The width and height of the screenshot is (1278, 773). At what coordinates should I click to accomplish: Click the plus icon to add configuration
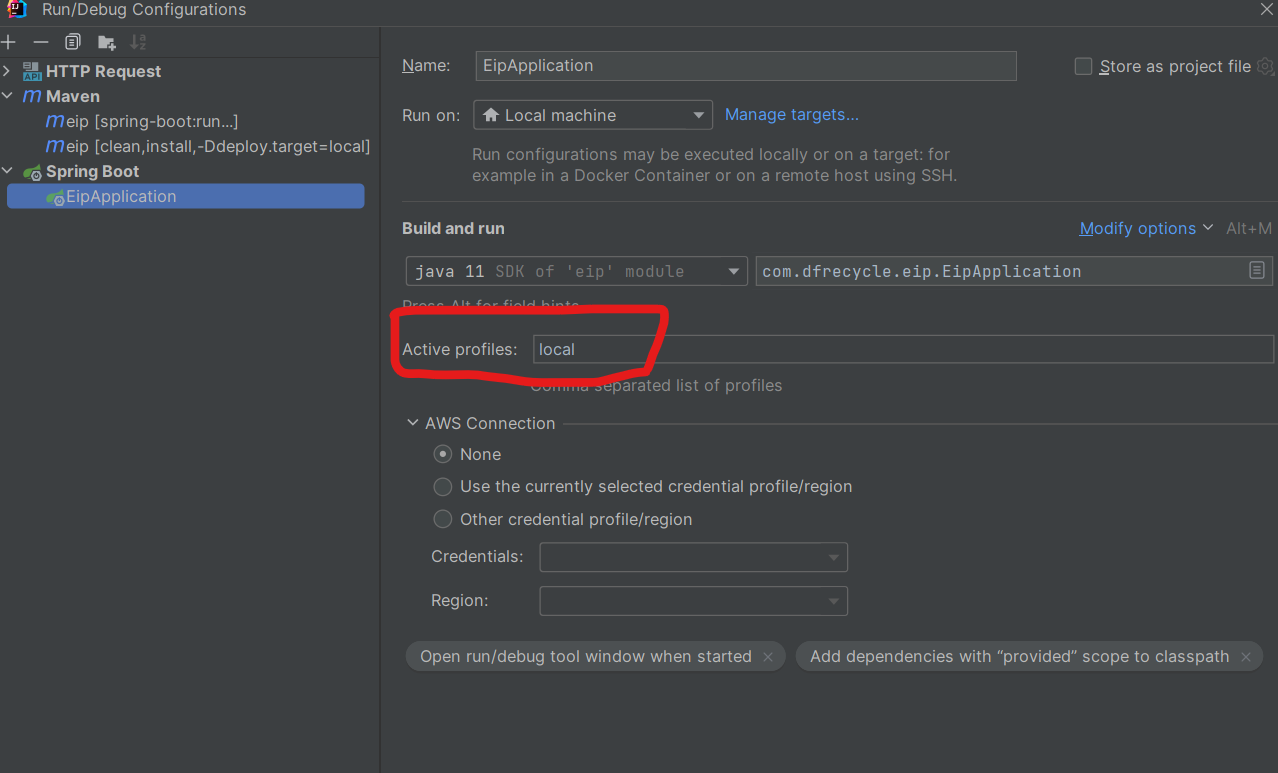tap(9, 42)
